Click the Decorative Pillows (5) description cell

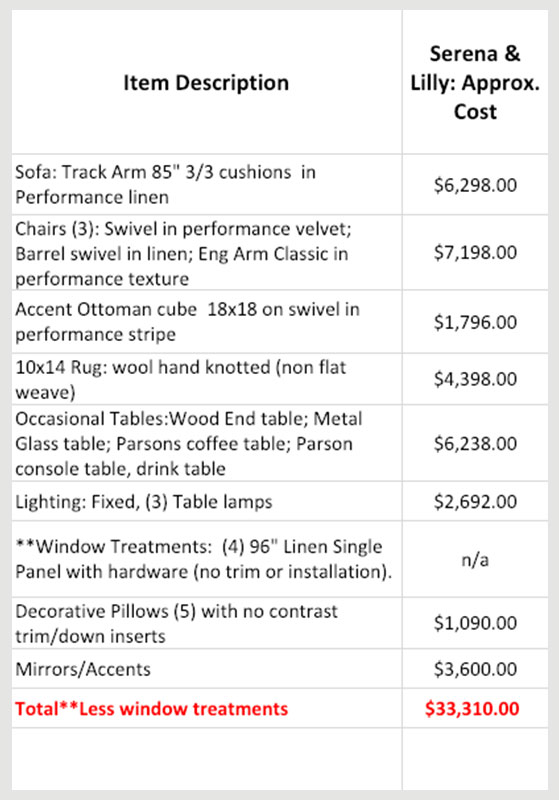coord(207,623)
